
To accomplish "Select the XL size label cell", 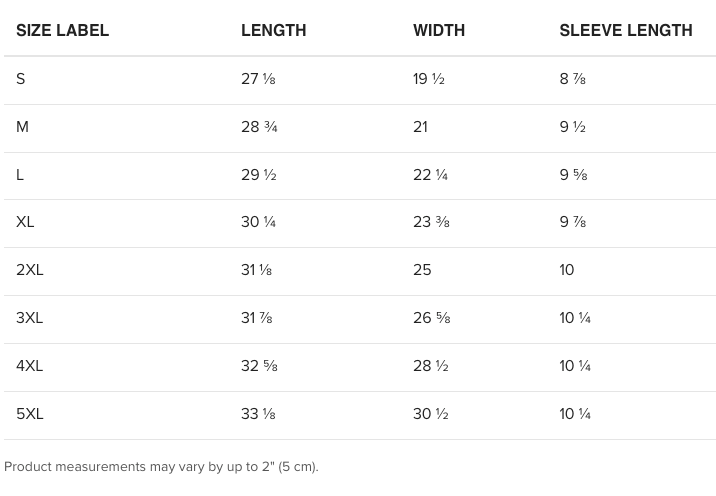I will 25,222.
